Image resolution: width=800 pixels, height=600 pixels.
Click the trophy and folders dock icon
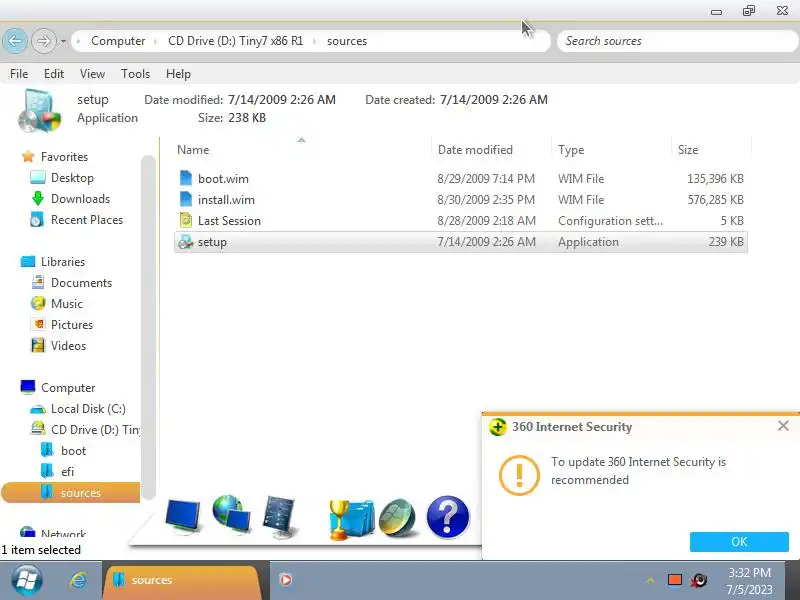click(x=351, y=519)
